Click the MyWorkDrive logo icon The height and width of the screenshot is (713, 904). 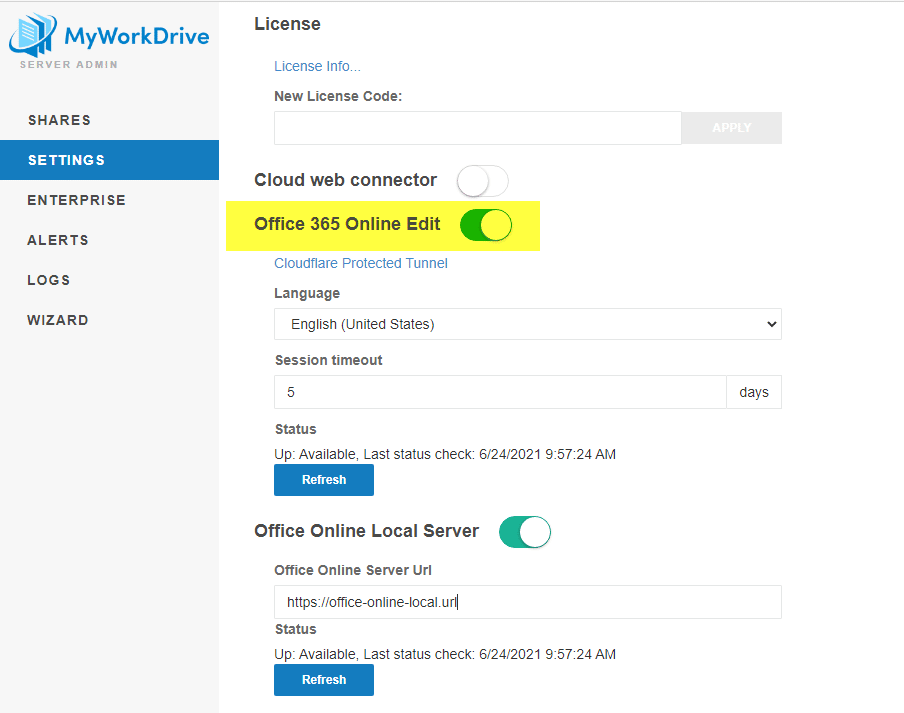click(32, 36)
